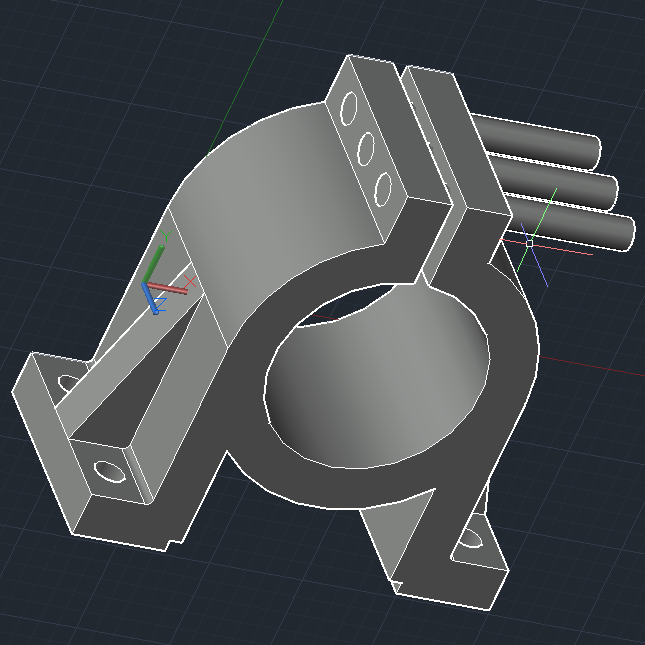Select the middle cylindrical rod
This screenshot has width=645, height=645.
tap(553, 180)
